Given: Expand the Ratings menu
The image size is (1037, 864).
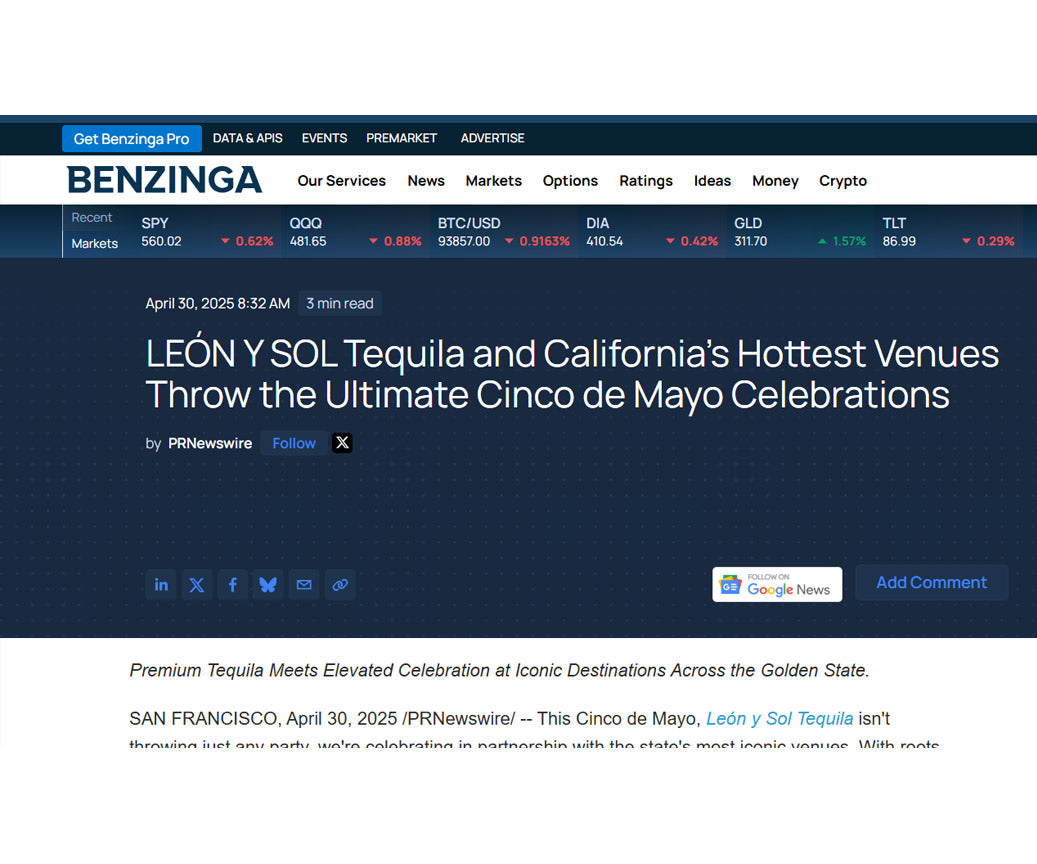Looking at the screenshot, I should 645,181.
